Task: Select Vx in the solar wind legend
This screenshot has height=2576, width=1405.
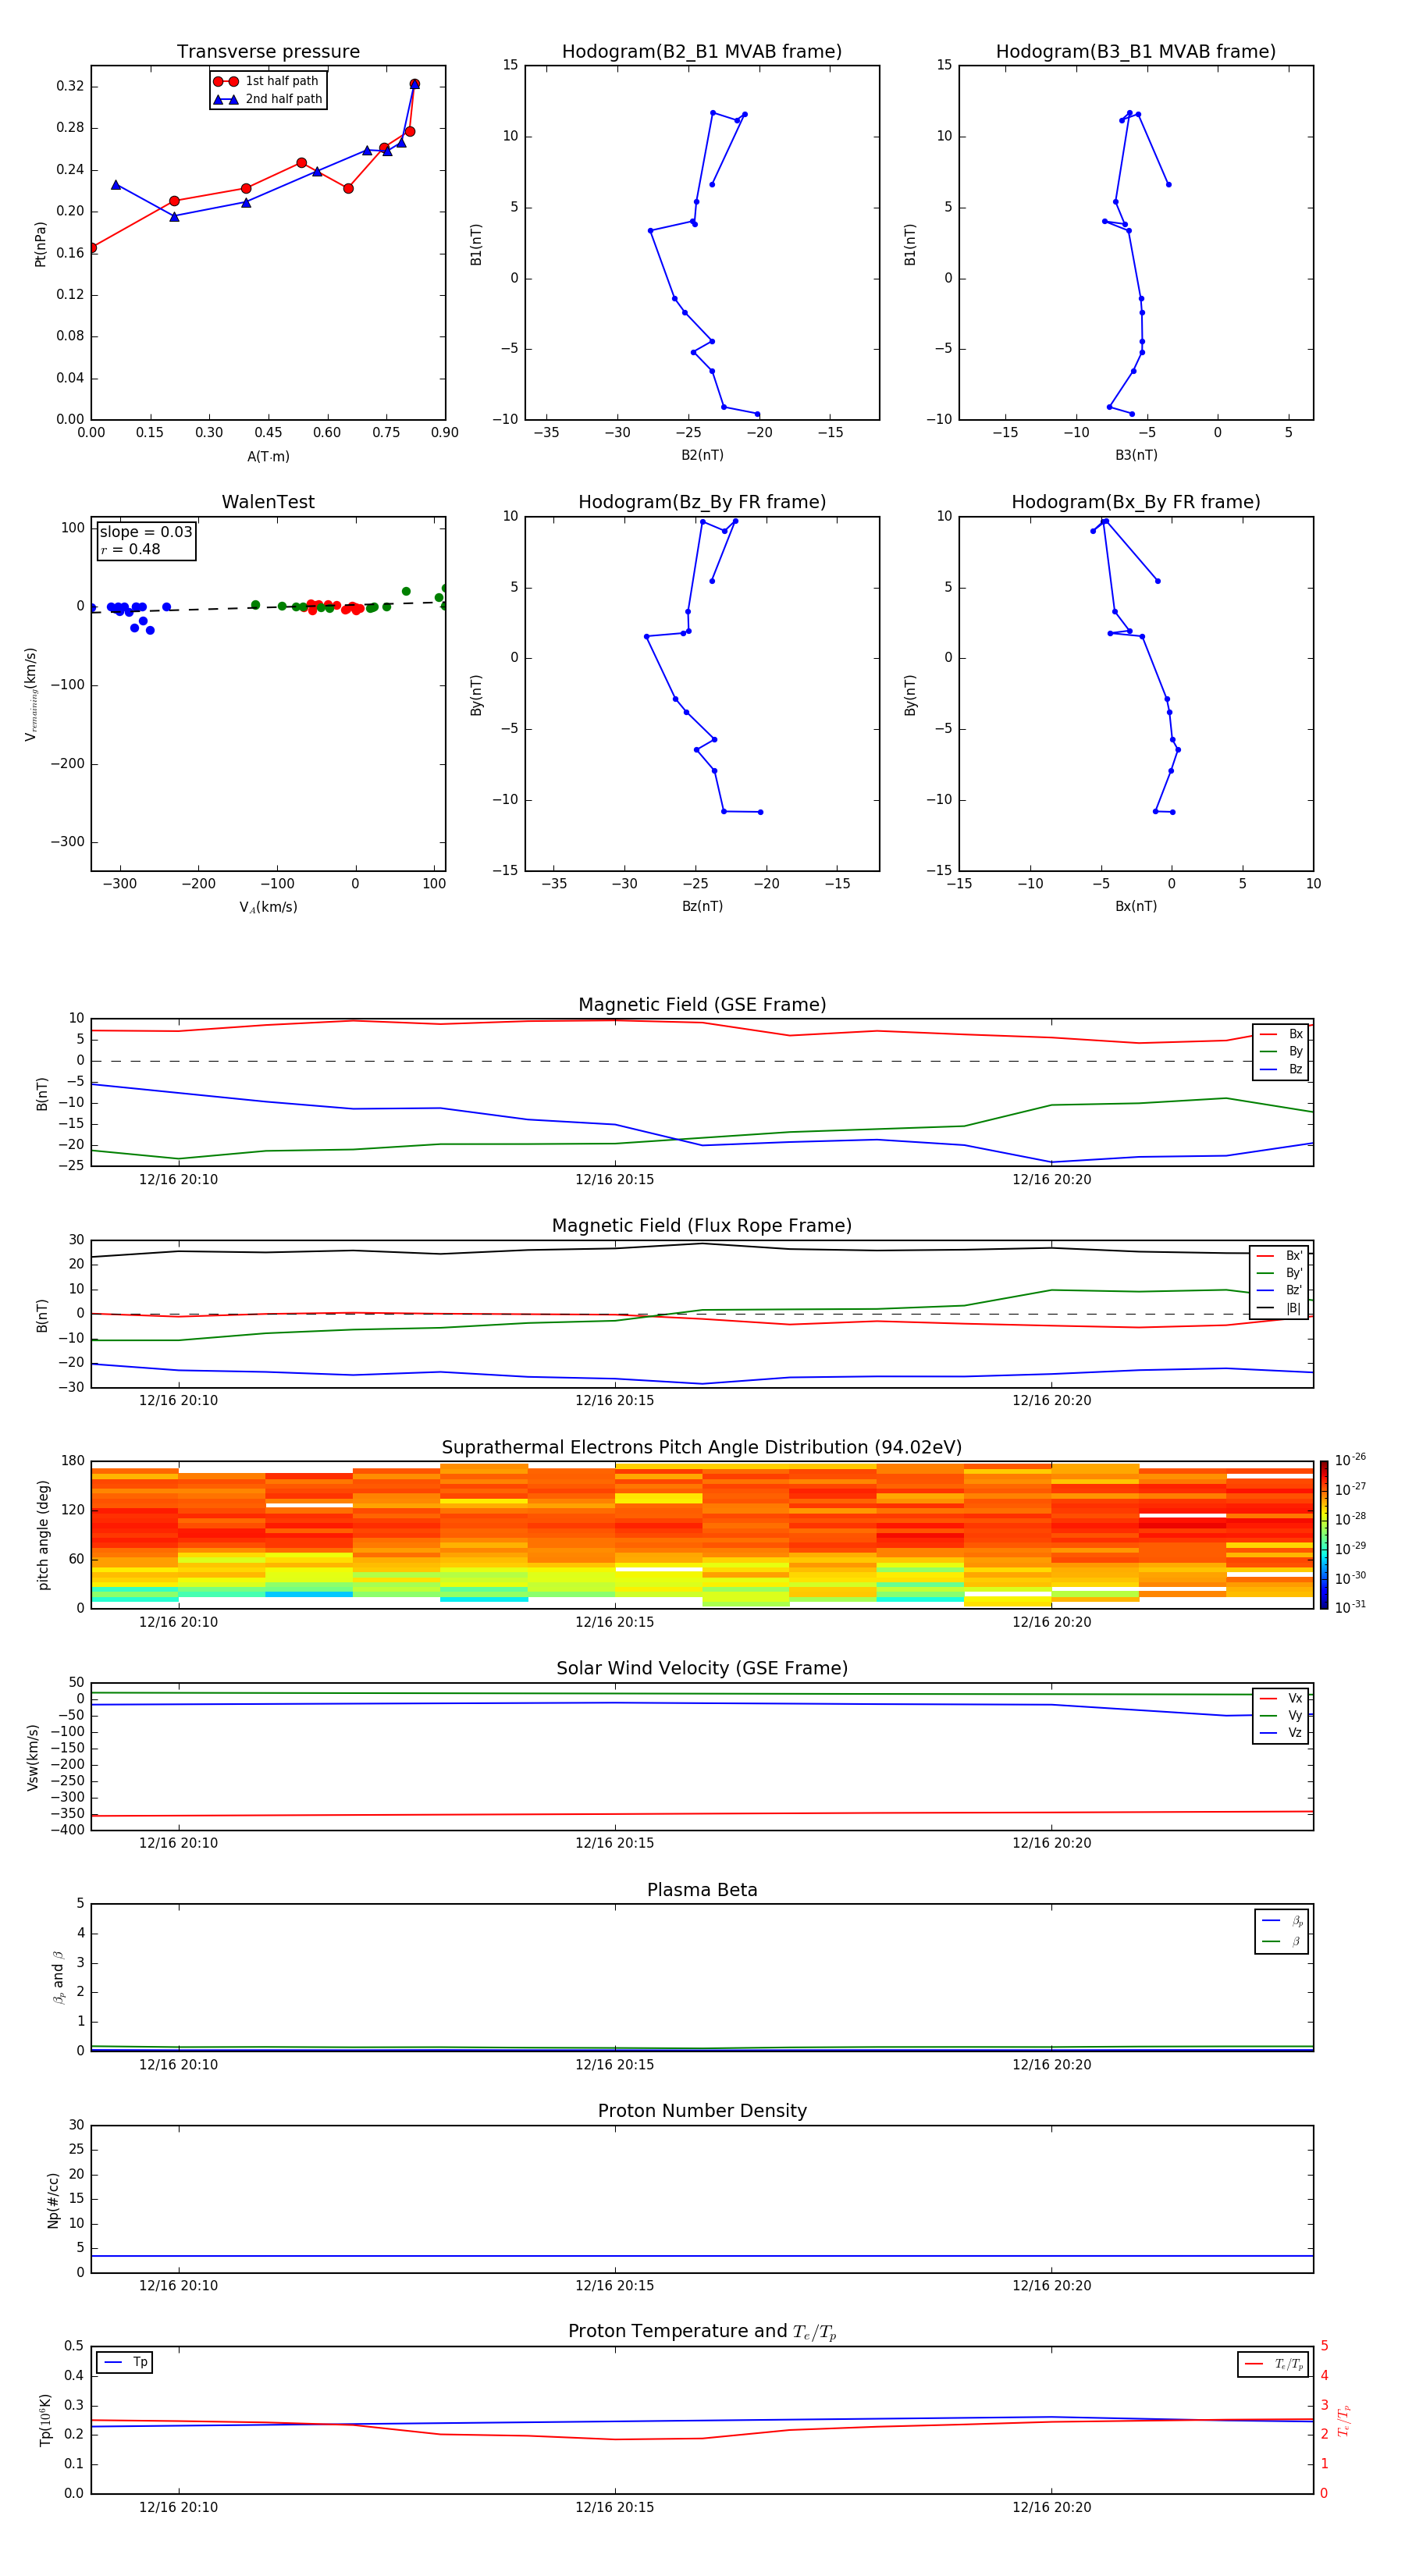Action: (x=1281, y=1698)
